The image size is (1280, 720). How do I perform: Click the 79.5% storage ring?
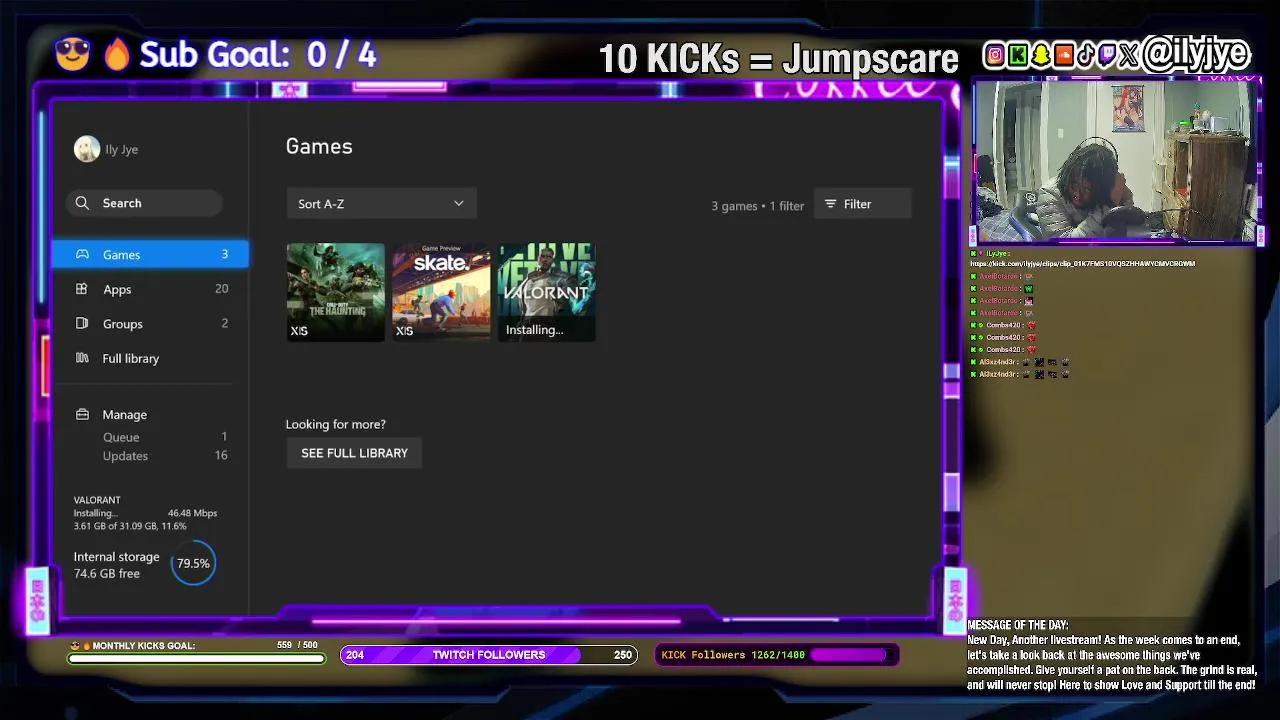(193, 564)
